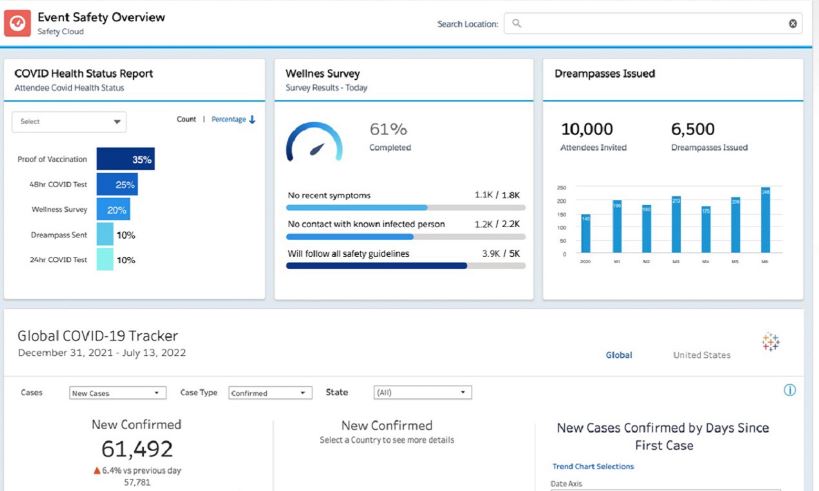Click the sort arrow next to Percentage

(x=252, y=120)
